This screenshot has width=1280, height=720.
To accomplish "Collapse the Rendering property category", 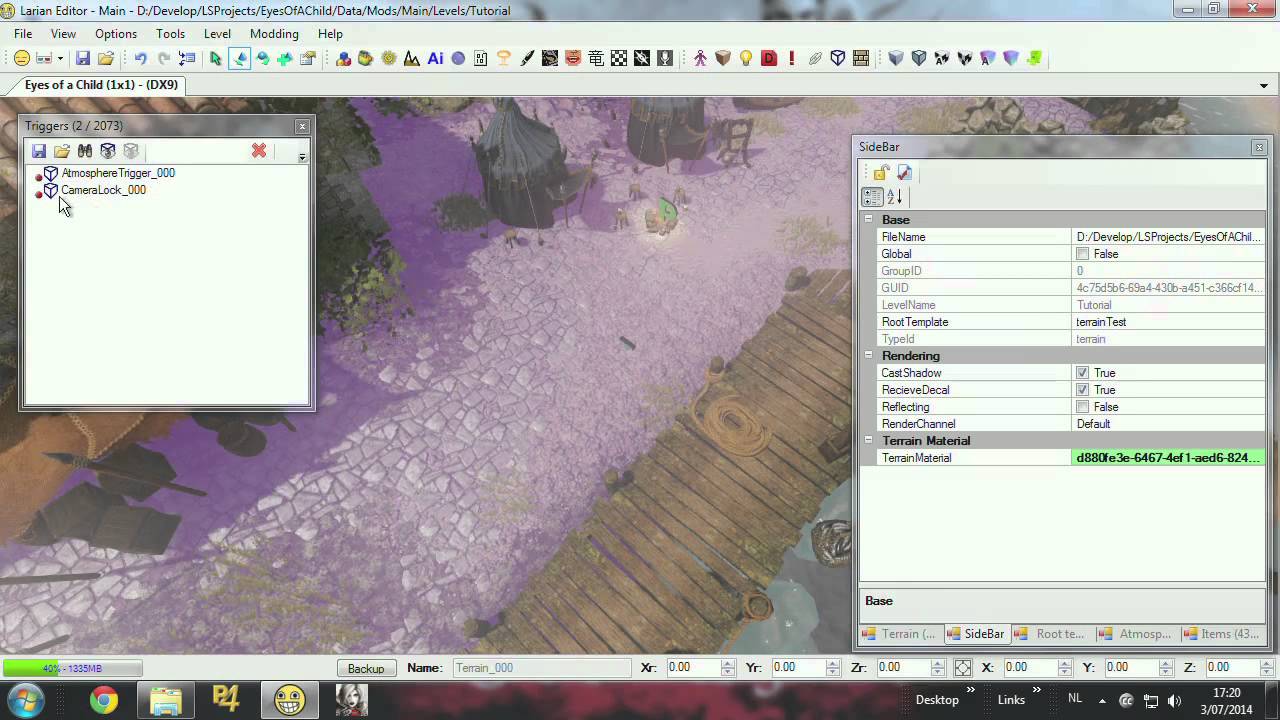I will click(x=868, y=355).
